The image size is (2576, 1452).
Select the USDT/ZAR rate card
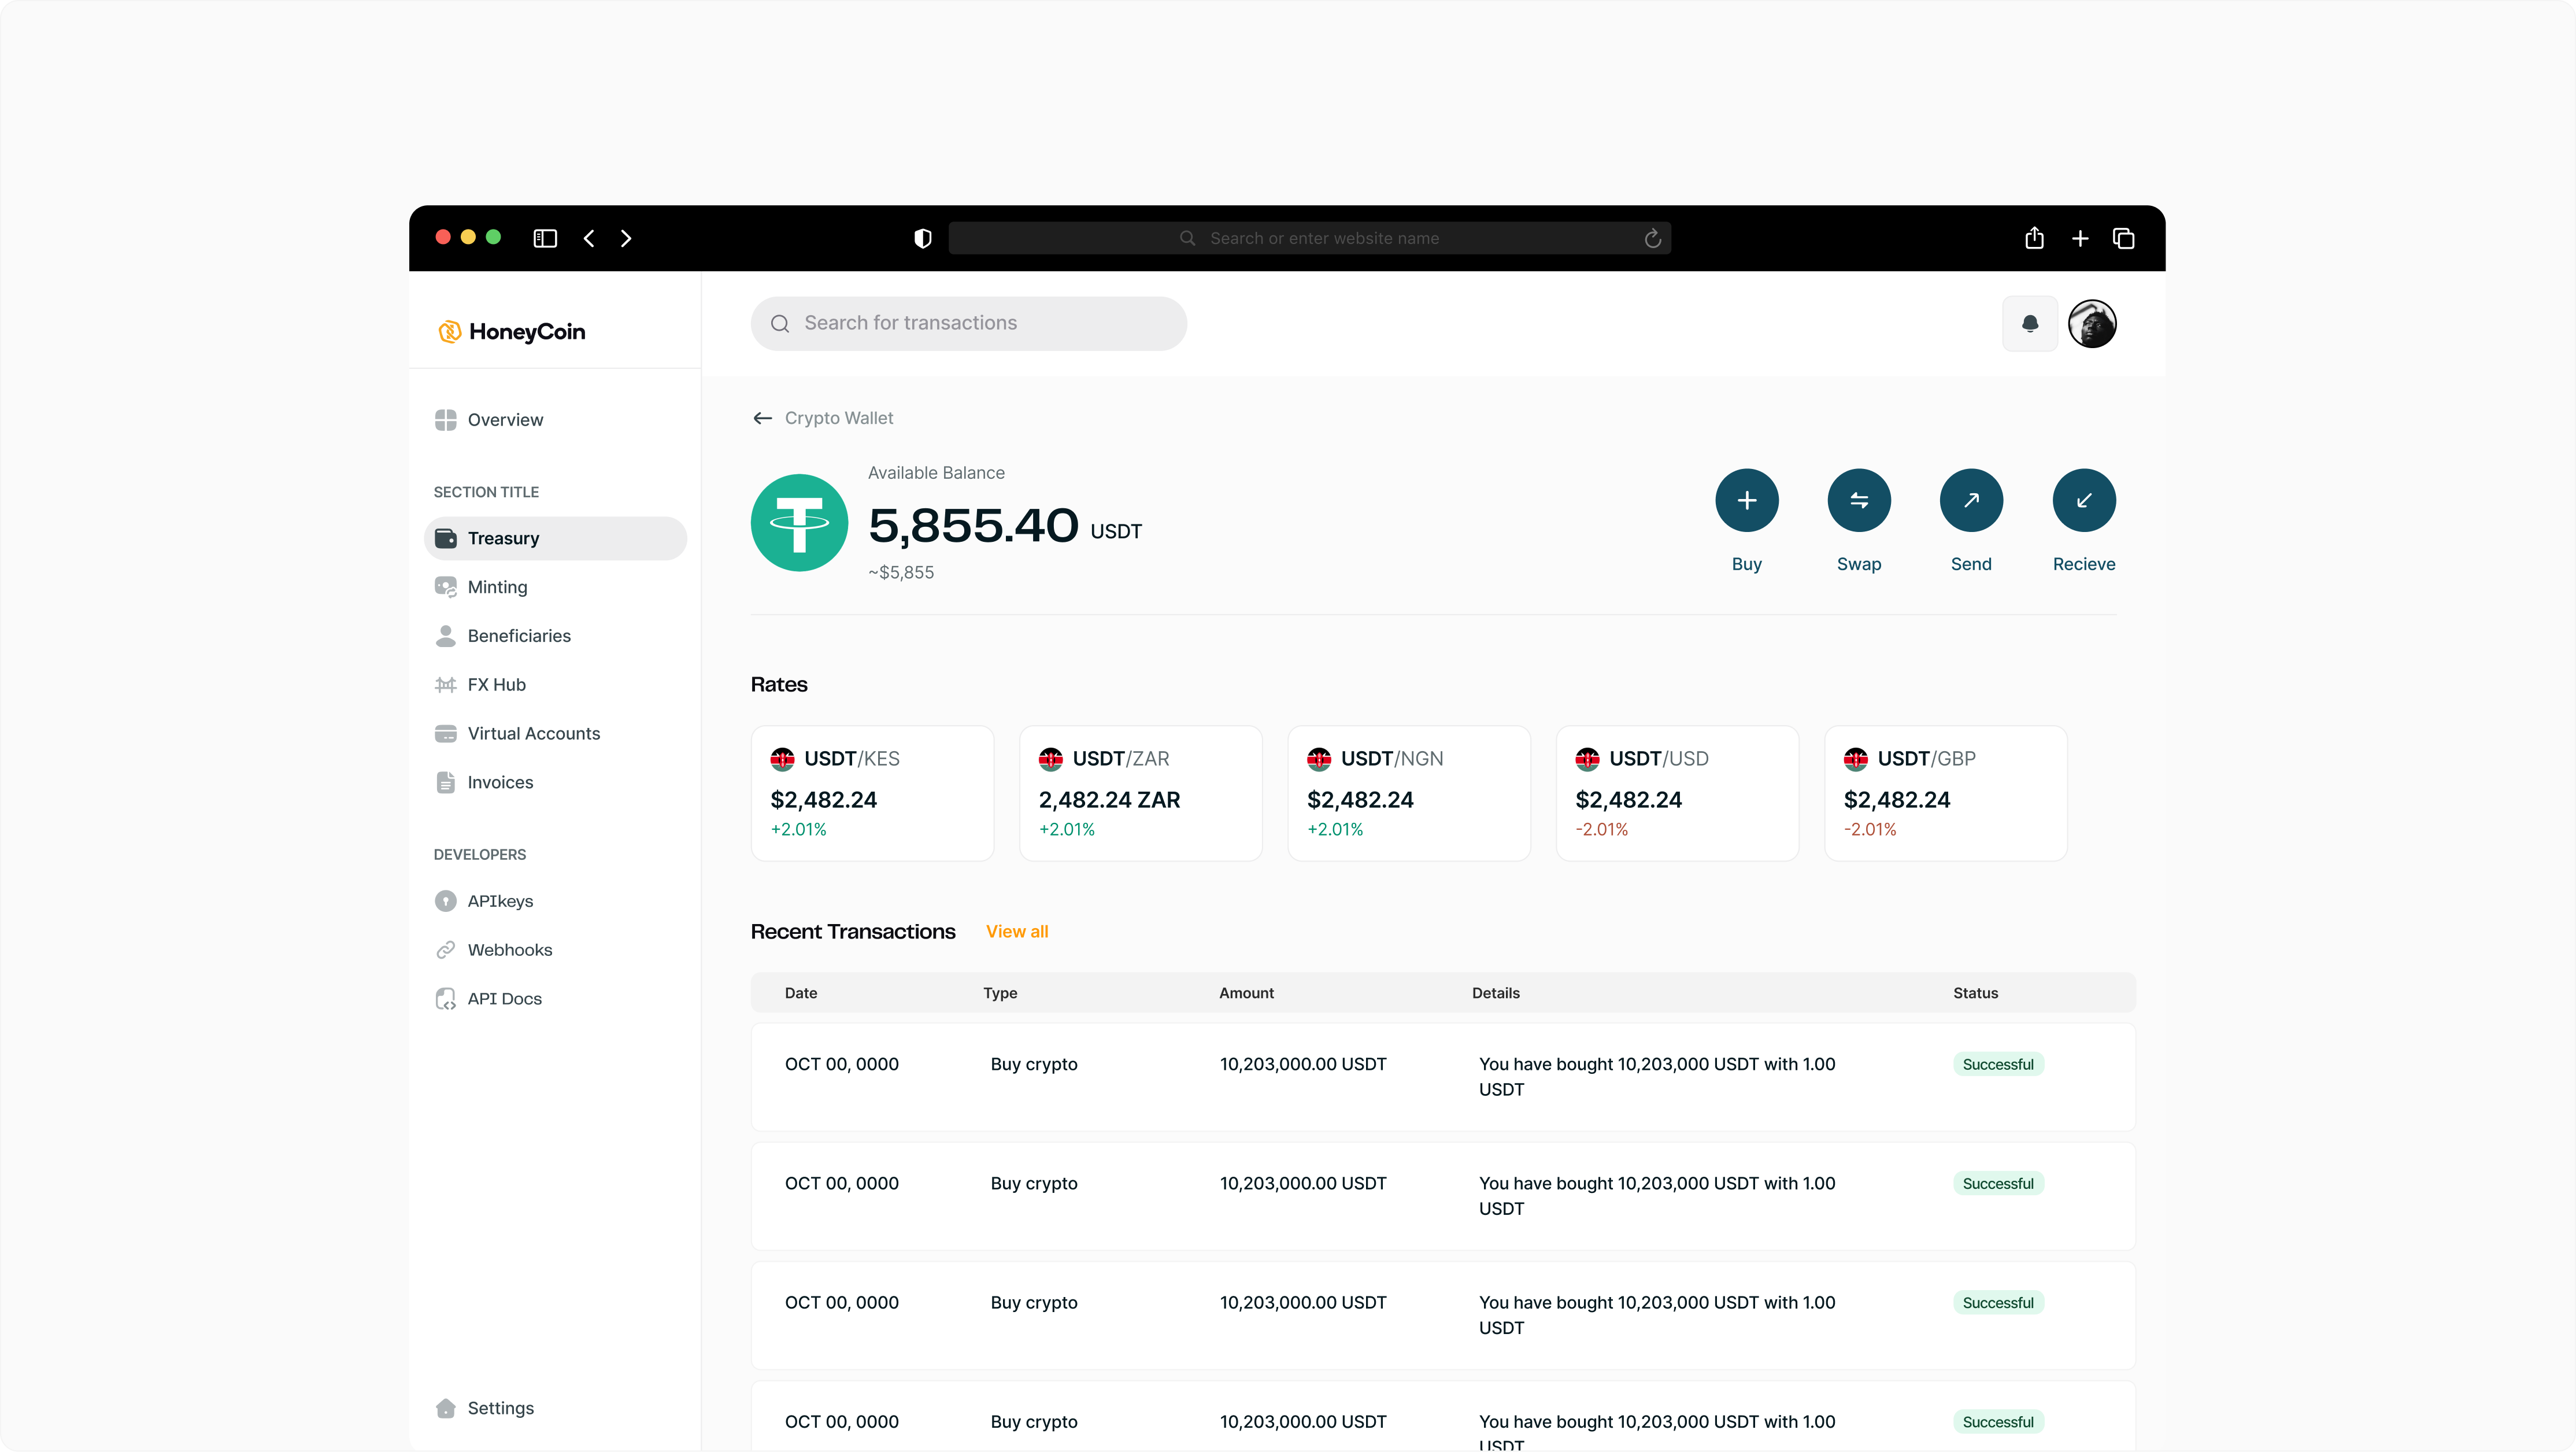point(1140,793)
